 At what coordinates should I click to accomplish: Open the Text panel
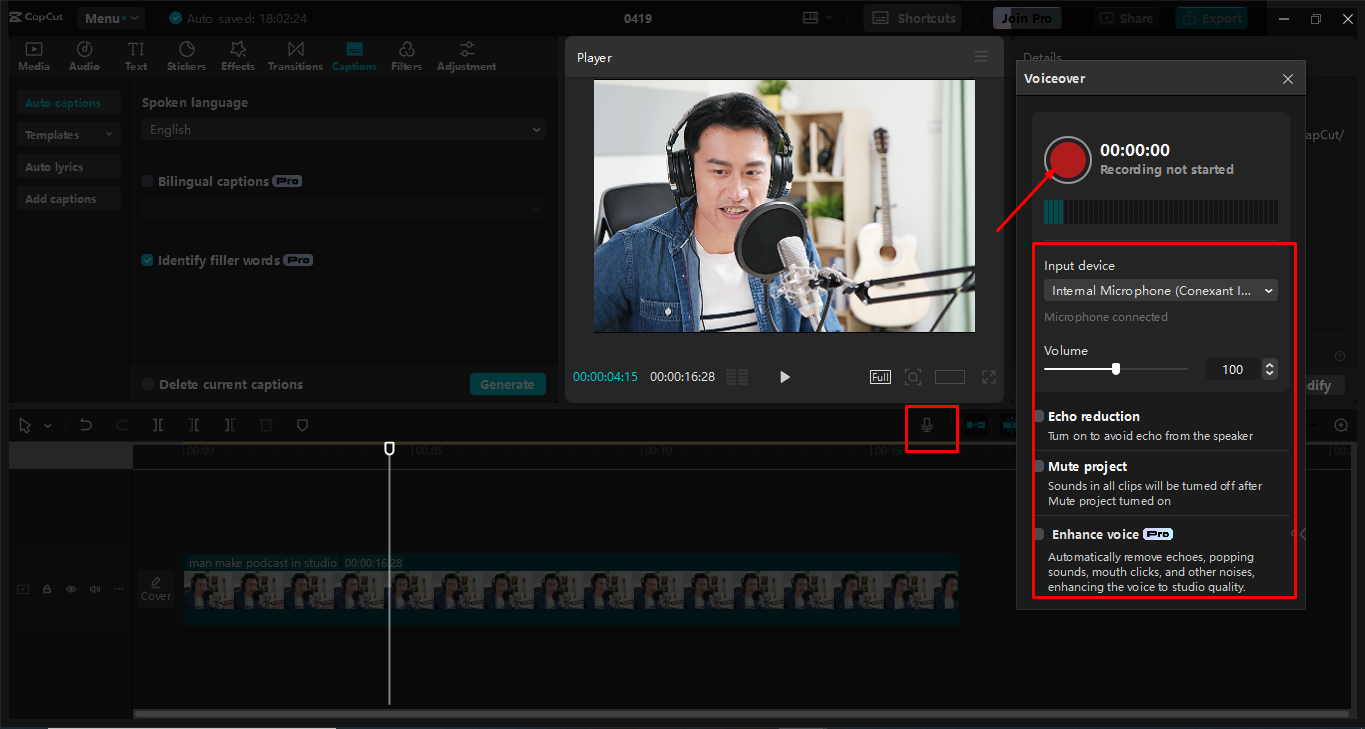pyautogui.click(x=136, y=56)
